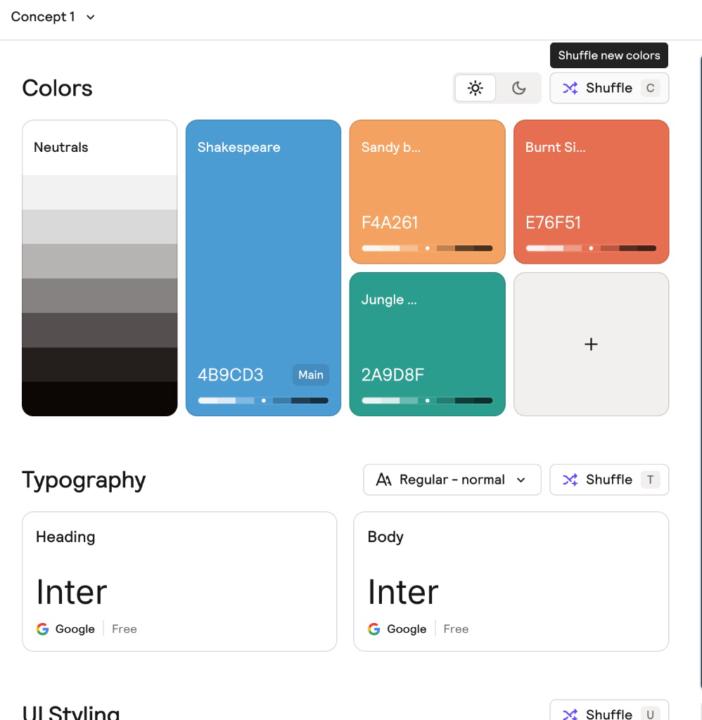The image size is (702, 720).
Task: Adjust the Burnt Sienna shade slider
Action: 591,248
